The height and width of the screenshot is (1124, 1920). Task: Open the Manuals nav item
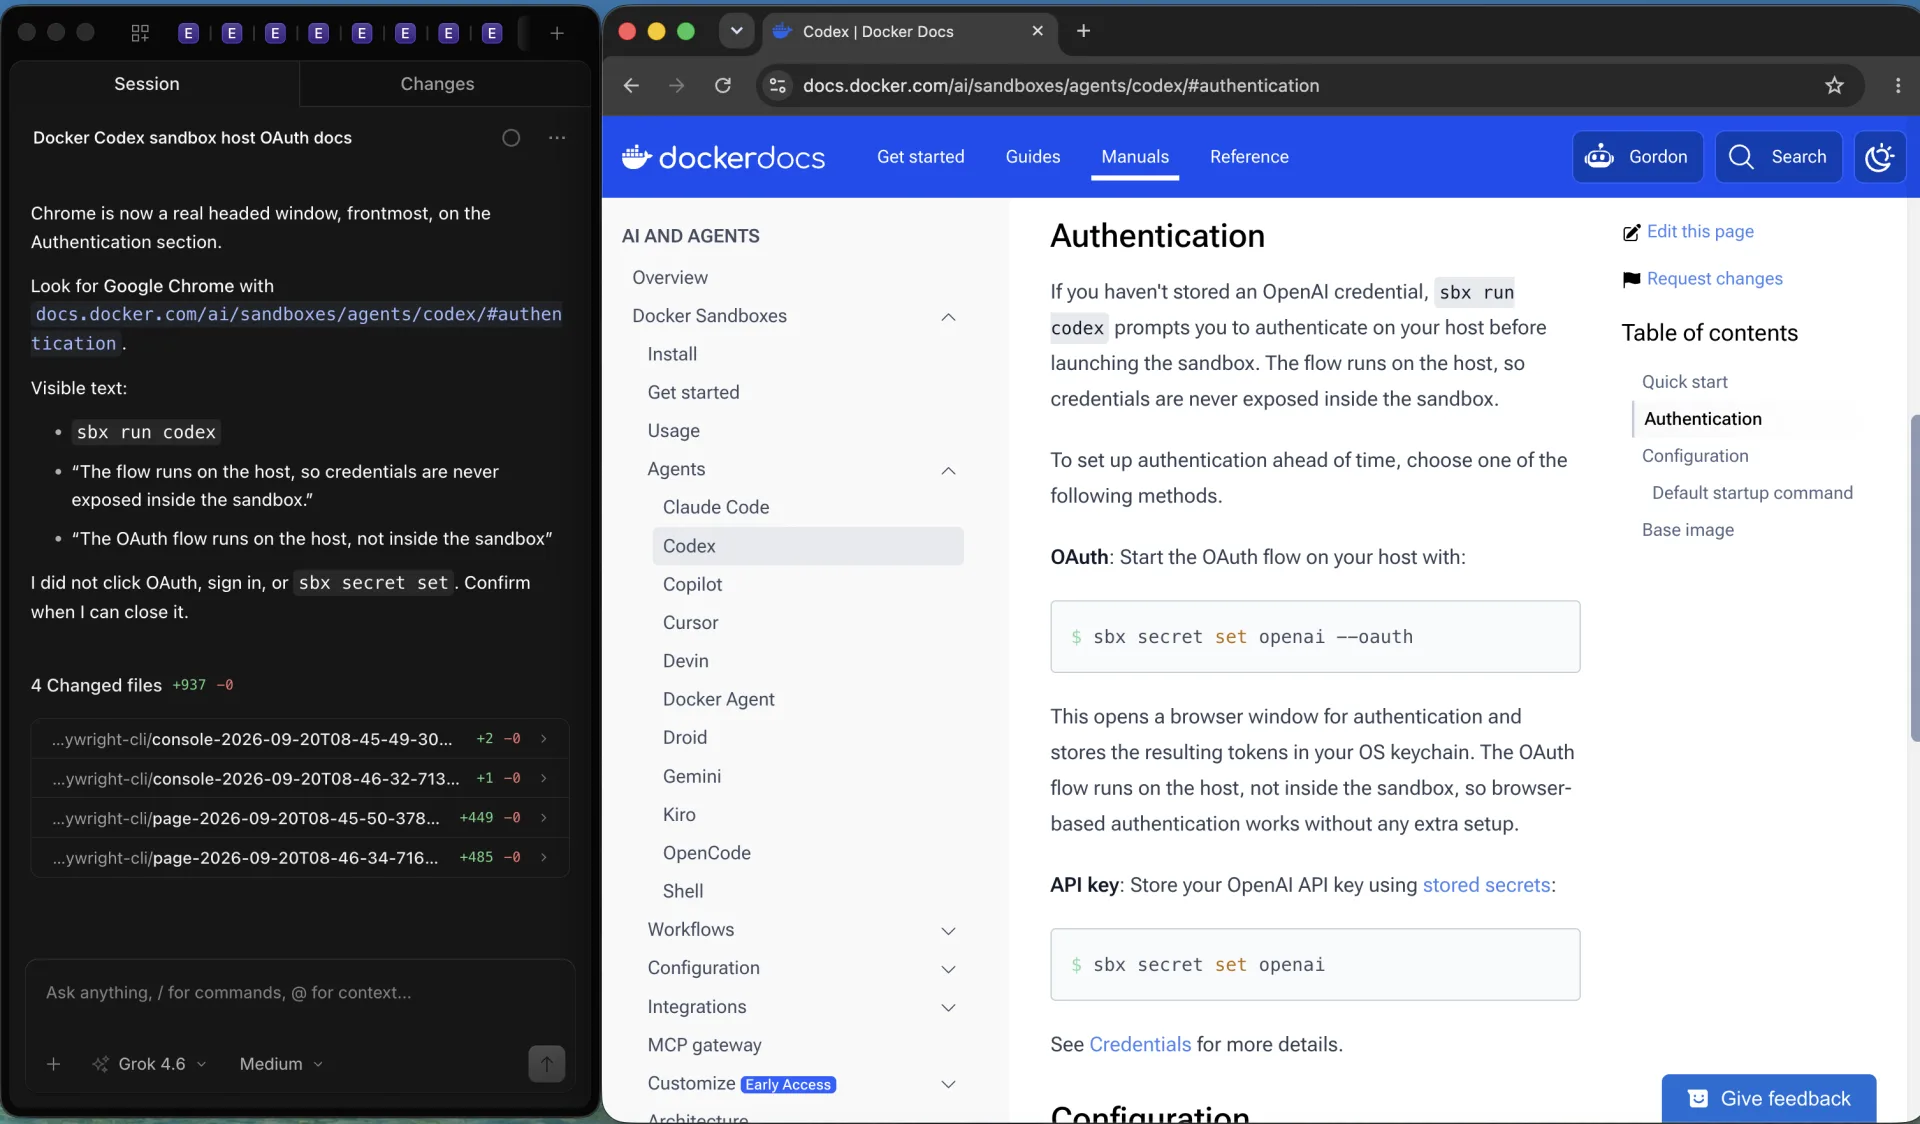tap(1134, 157)
